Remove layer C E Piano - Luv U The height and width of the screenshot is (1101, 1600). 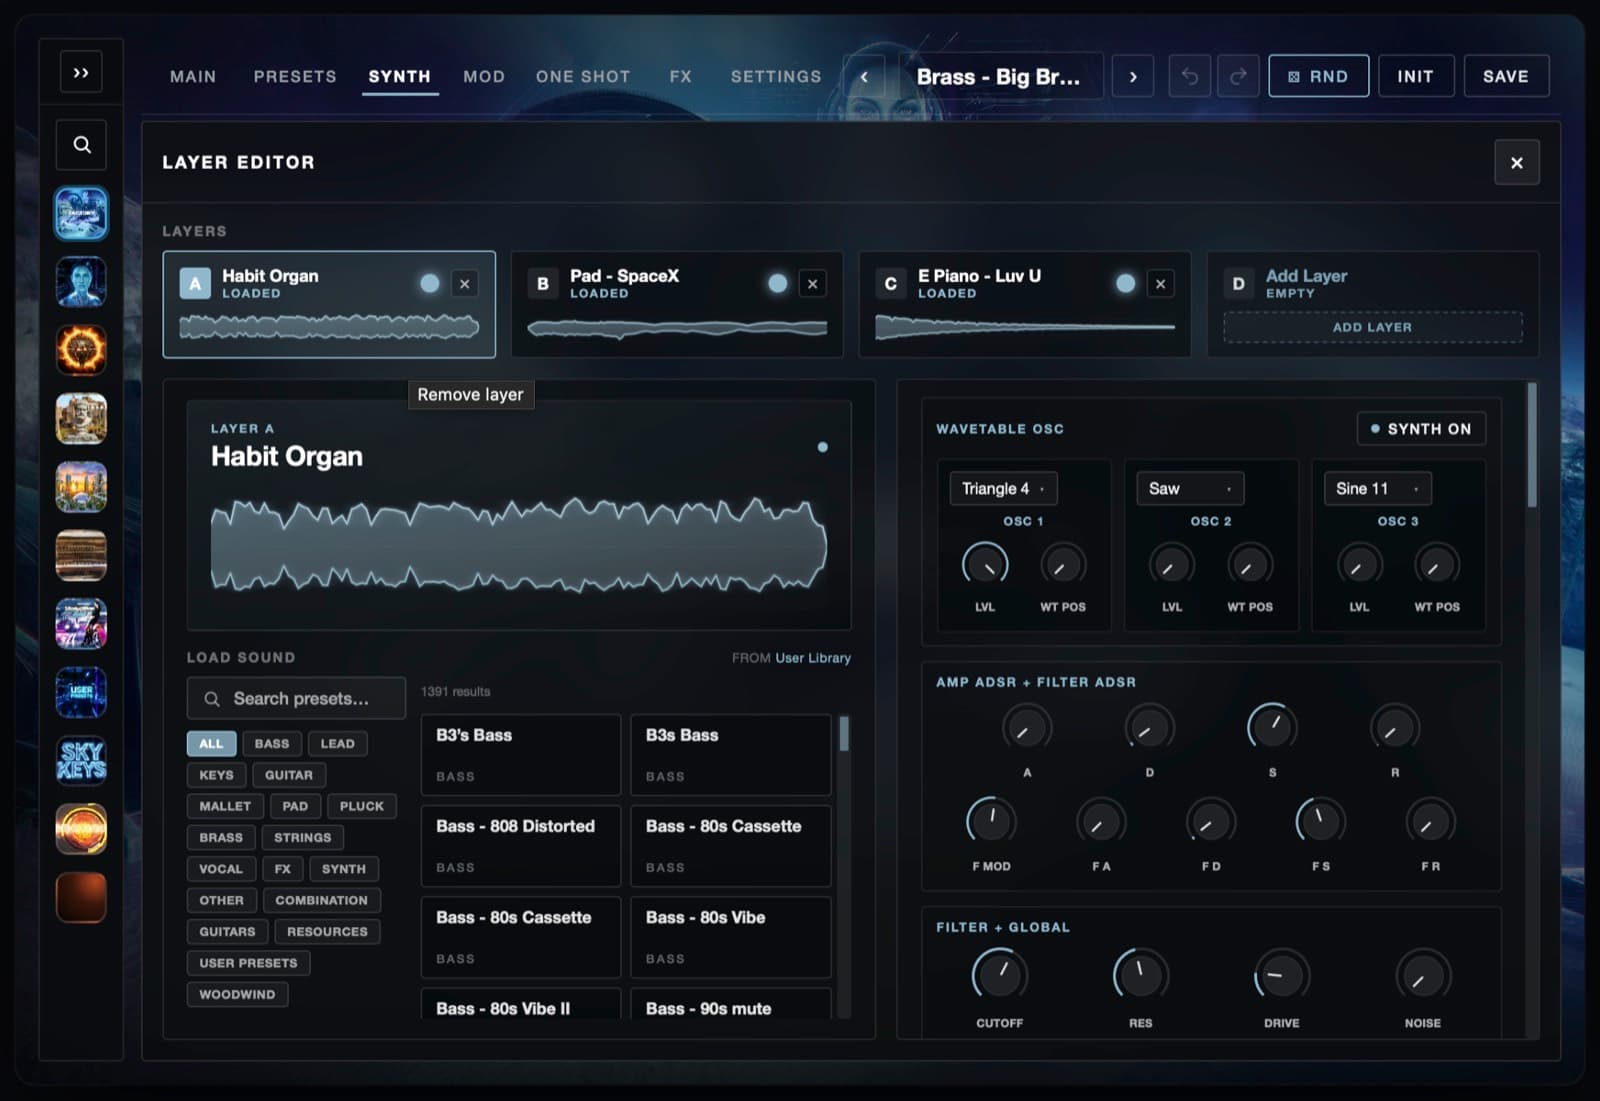point(1161,284)
